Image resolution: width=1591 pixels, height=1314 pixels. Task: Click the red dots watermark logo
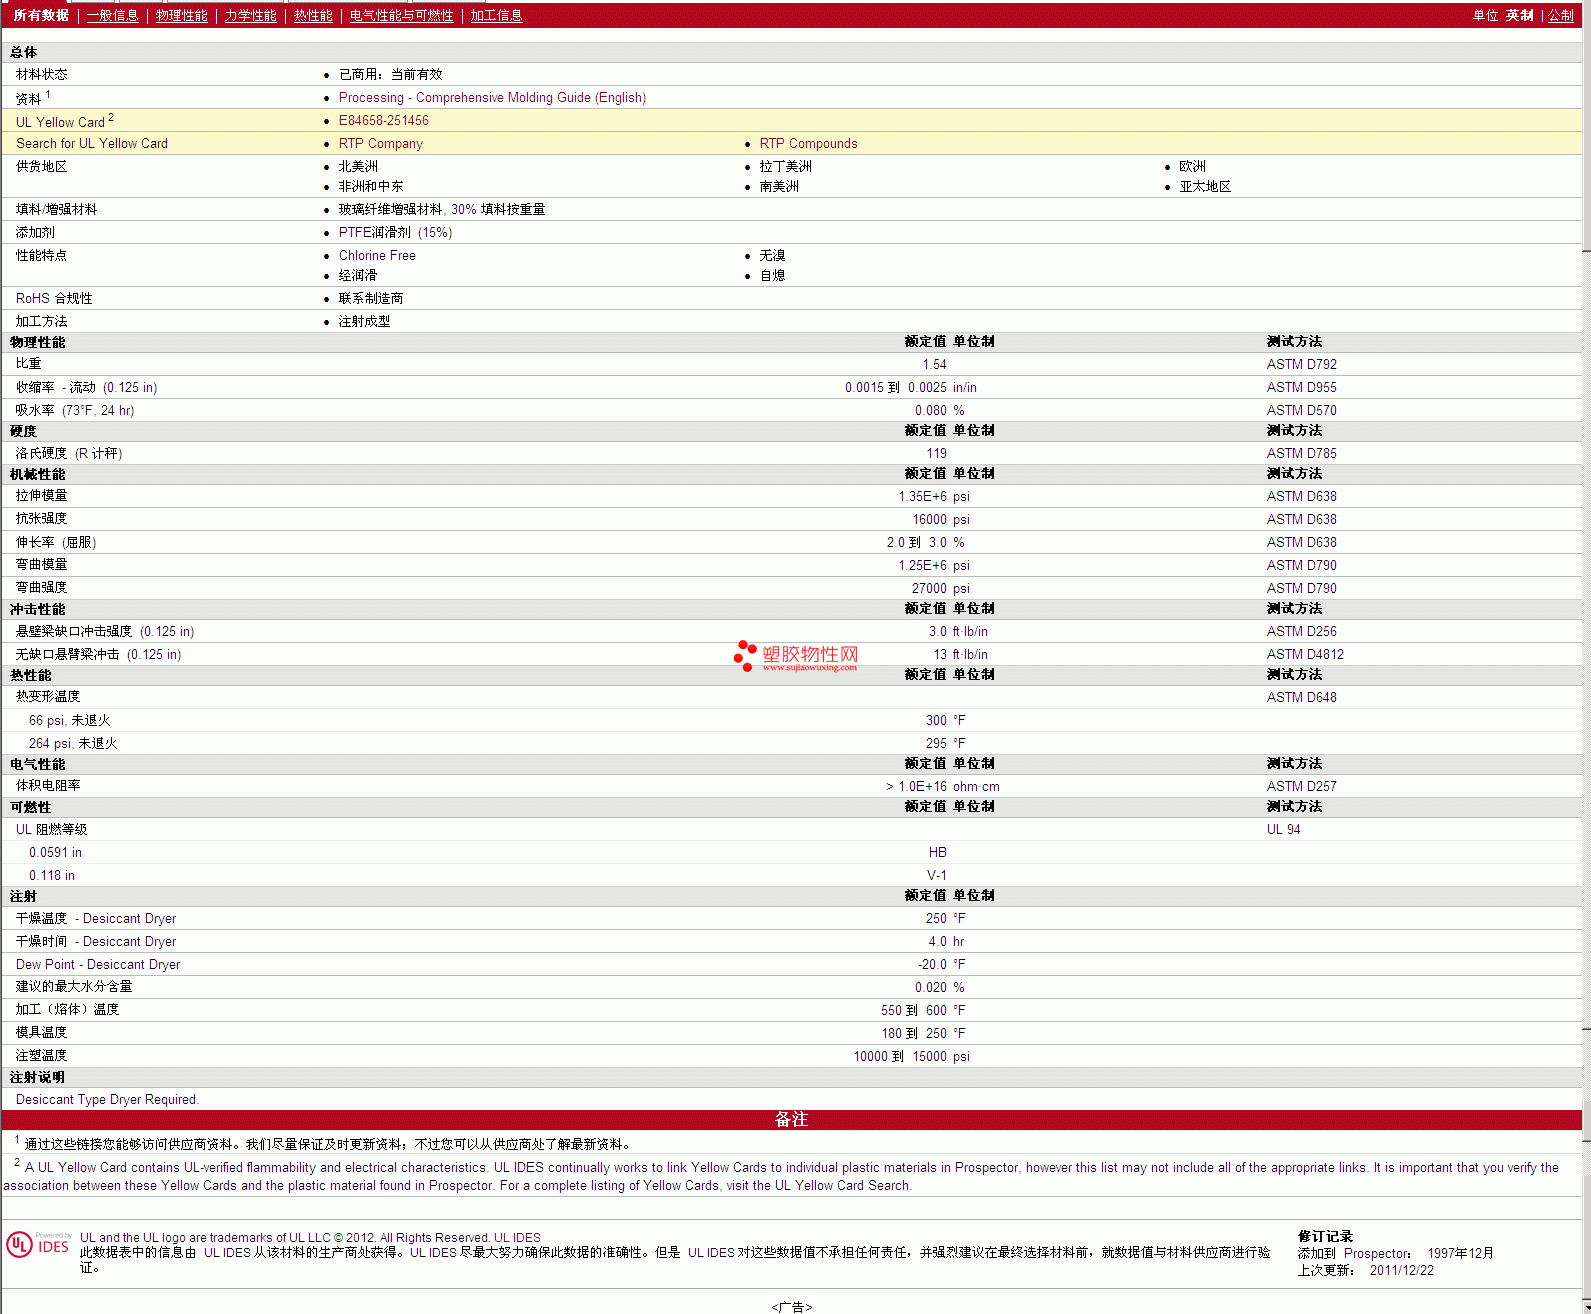coord(745,655)
